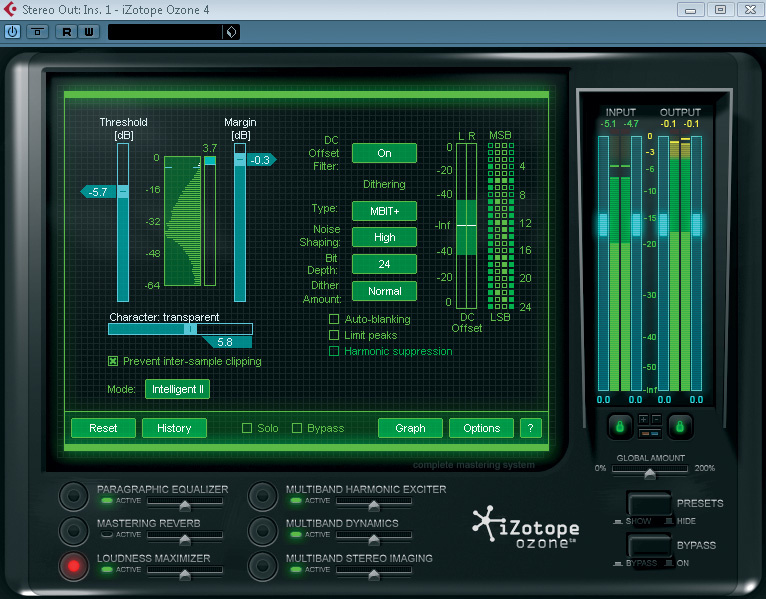Click the MSB to LSB bit meter
This screenshot has height=599, width=766.
click(x=501, y=226)
